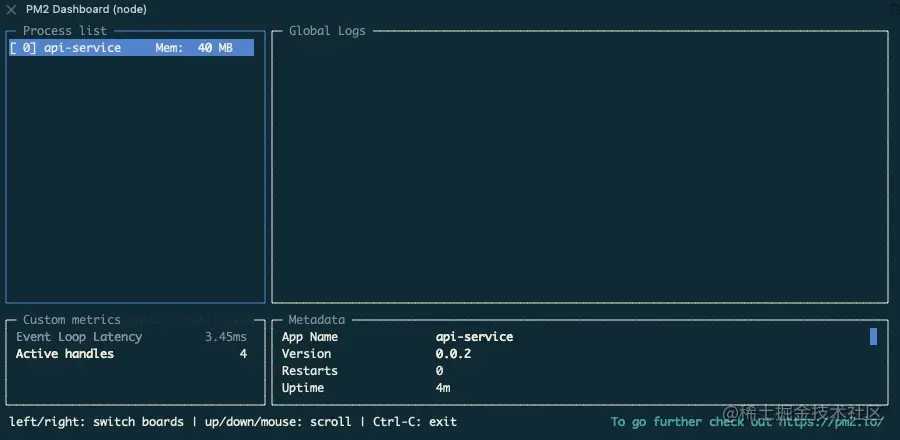Click the Mem: 40 MB value

[x=194, y=48]
